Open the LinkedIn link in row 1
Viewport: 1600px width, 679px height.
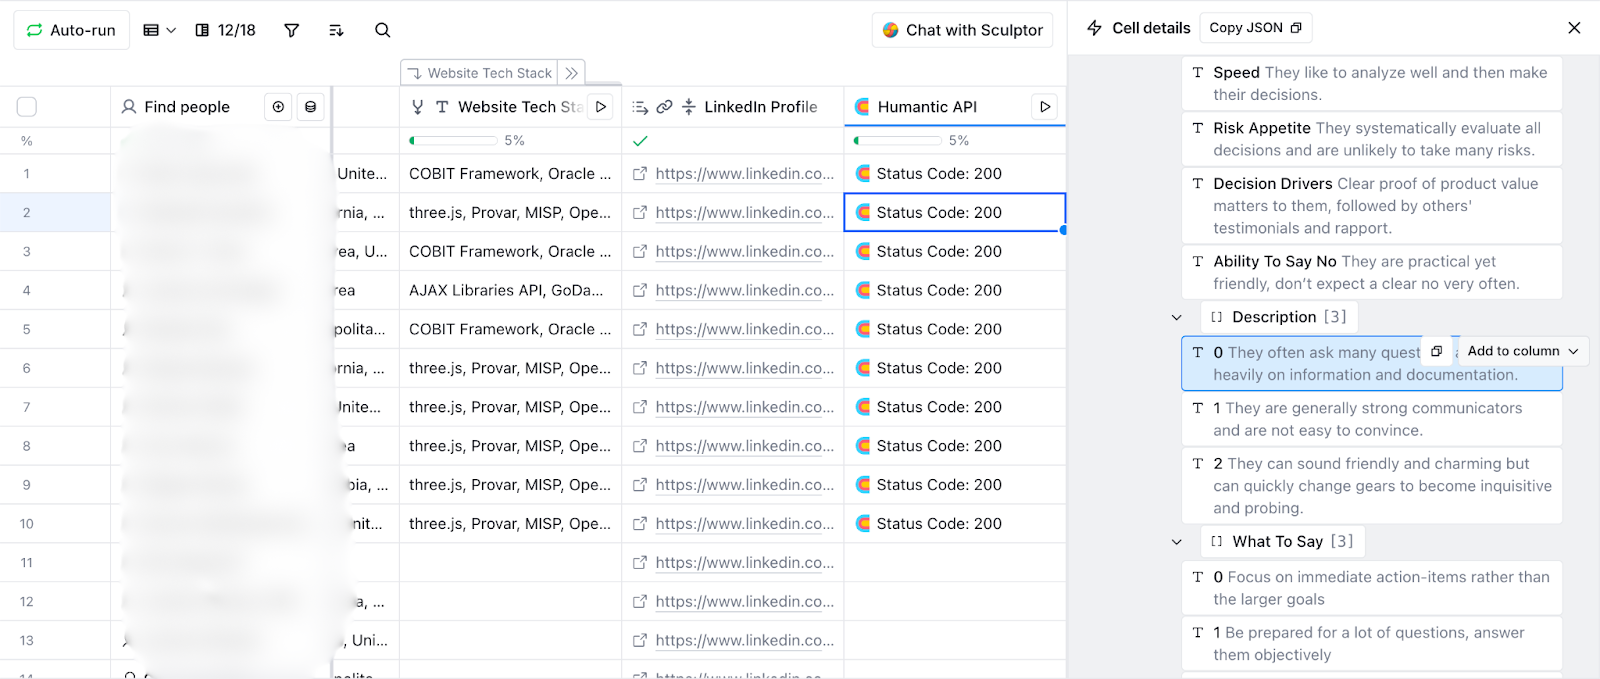[744, 173]
